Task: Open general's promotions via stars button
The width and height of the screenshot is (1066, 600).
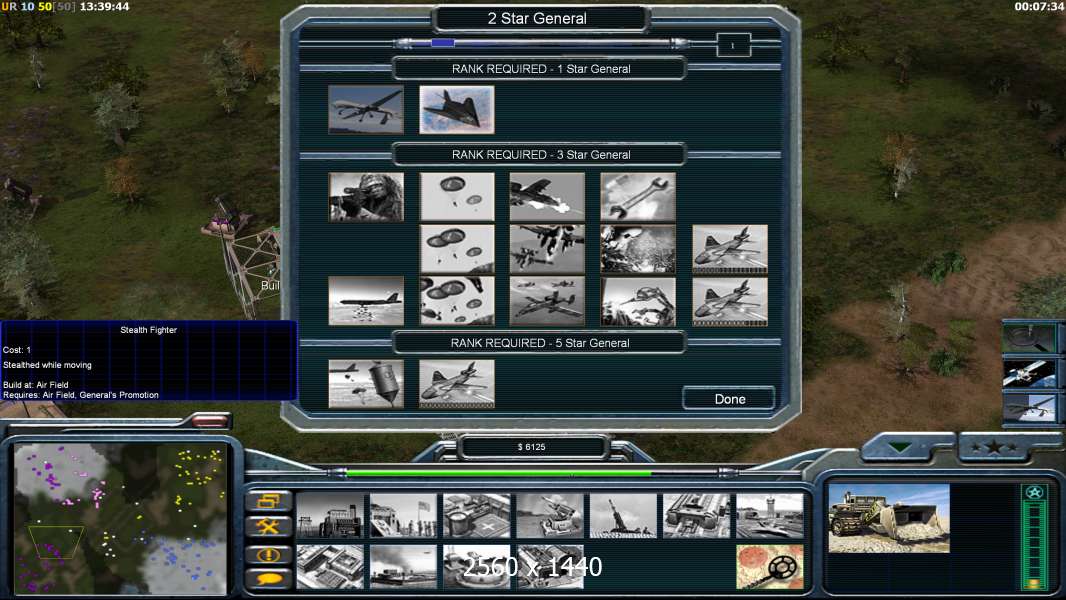Action: pos(994,447)
